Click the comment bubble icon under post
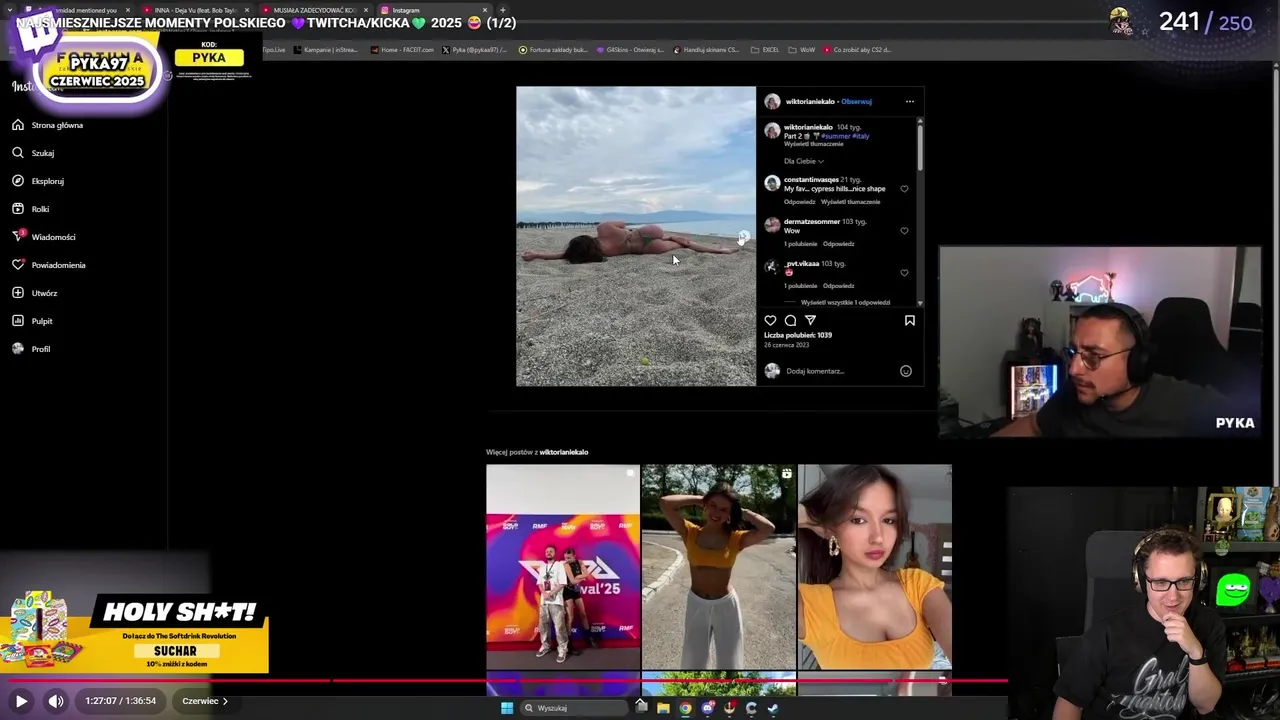The width and height of the screenshot is (1280, 720). [x=790, y=320]
